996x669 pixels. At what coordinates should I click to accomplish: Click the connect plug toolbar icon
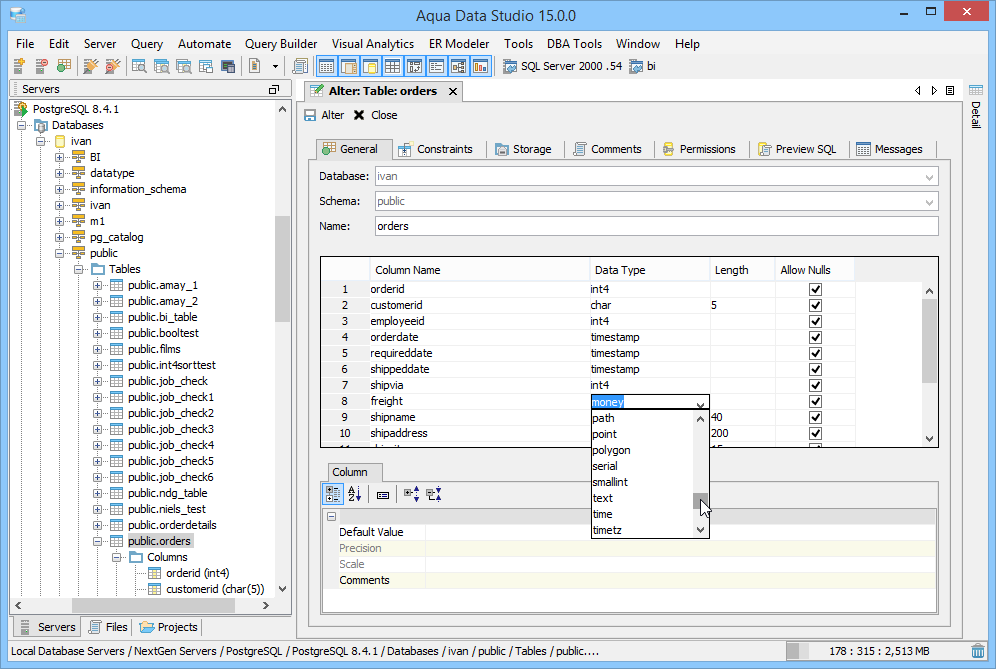point(91,66)
